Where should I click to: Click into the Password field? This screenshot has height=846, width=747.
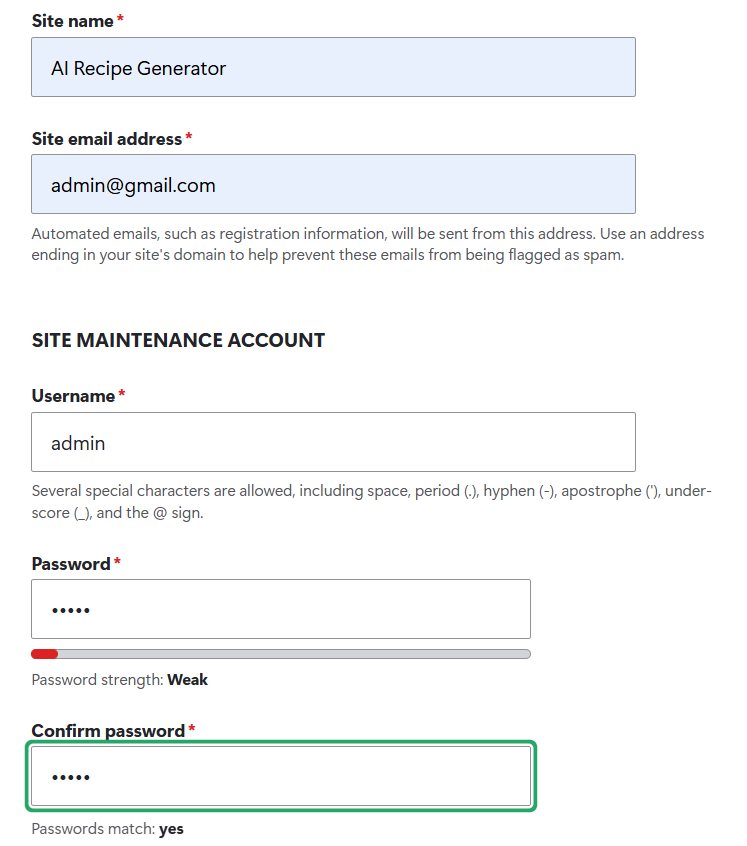coord(281,609)
